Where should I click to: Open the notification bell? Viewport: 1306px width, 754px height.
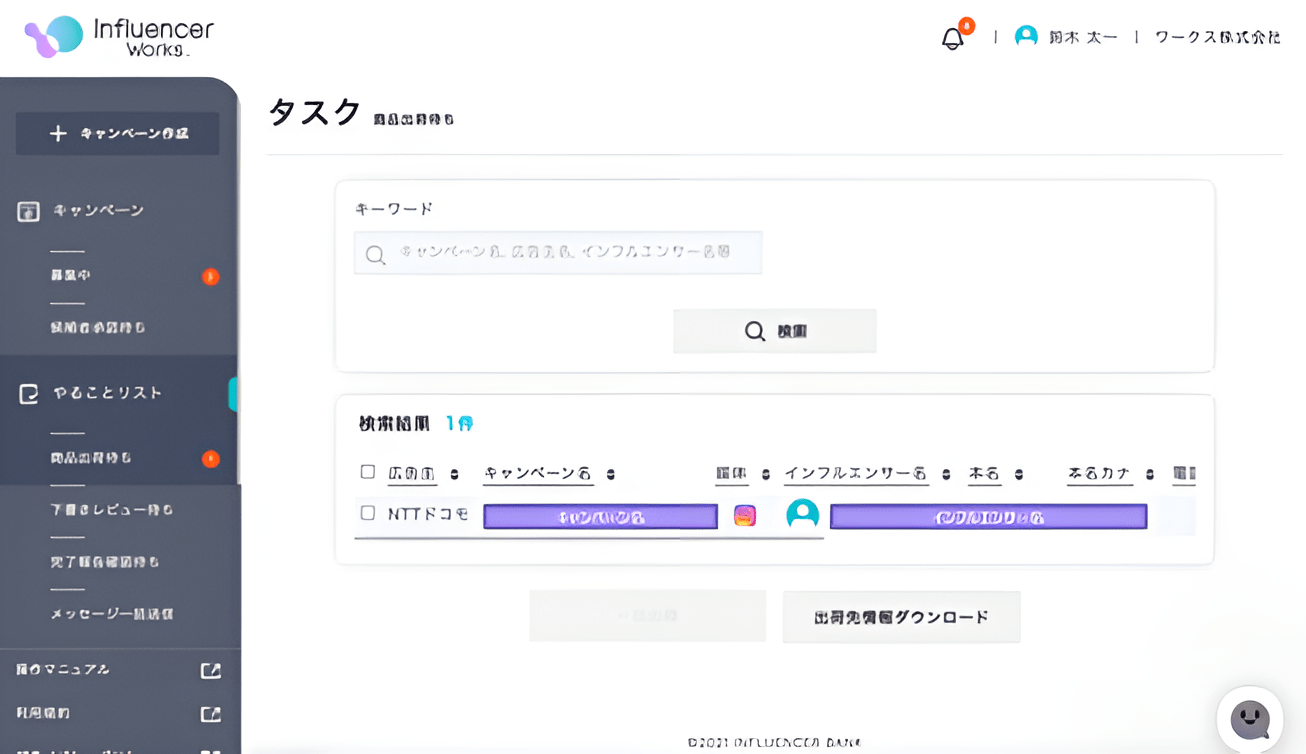952,38
